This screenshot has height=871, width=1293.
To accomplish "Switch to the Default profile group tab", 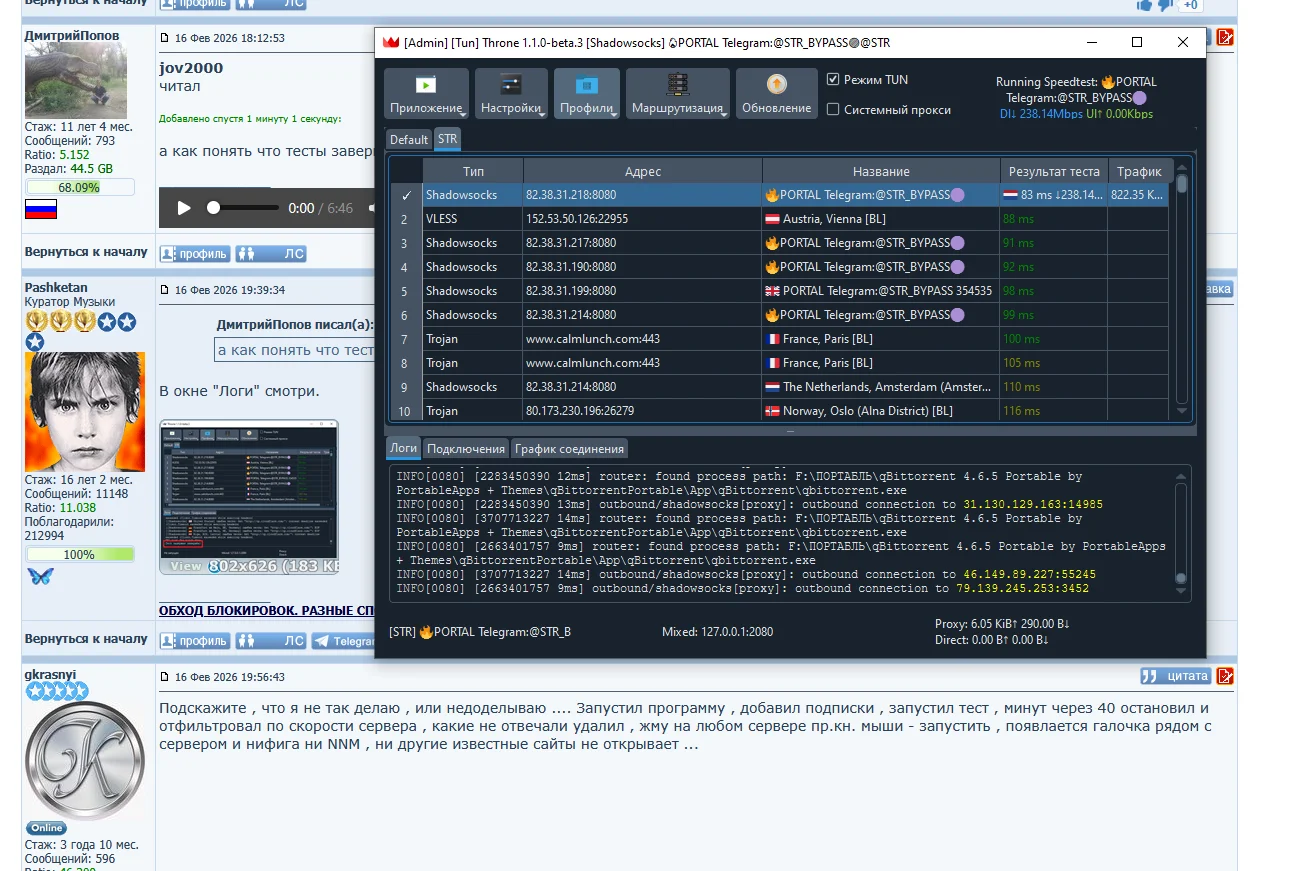I will pos(409,140).
